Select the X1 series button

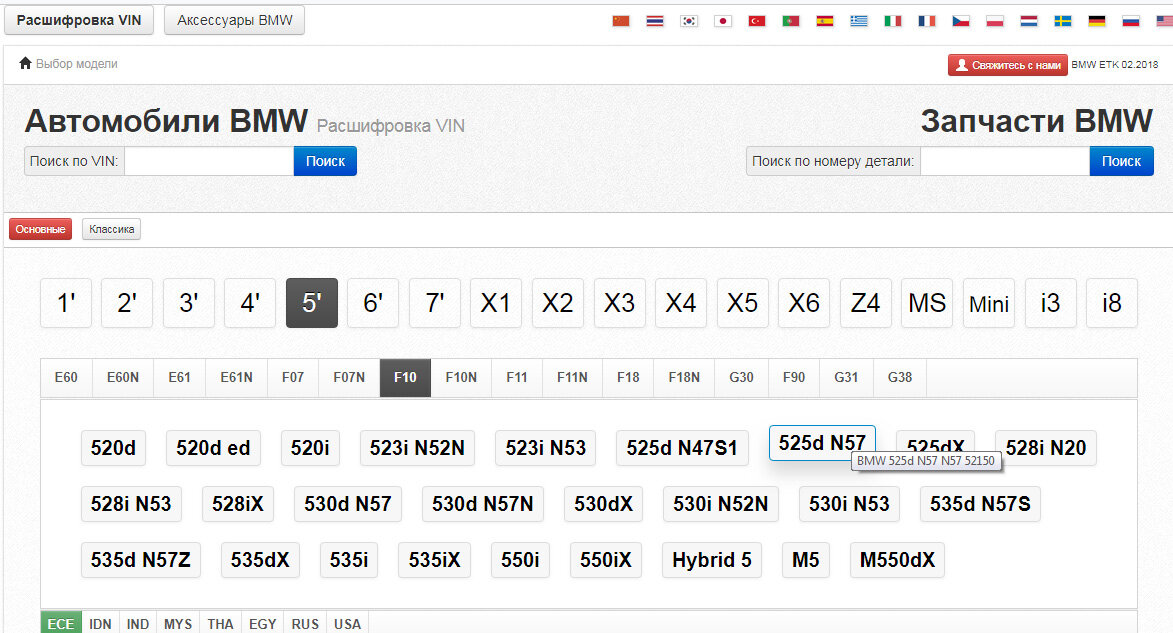click(496, 303)
